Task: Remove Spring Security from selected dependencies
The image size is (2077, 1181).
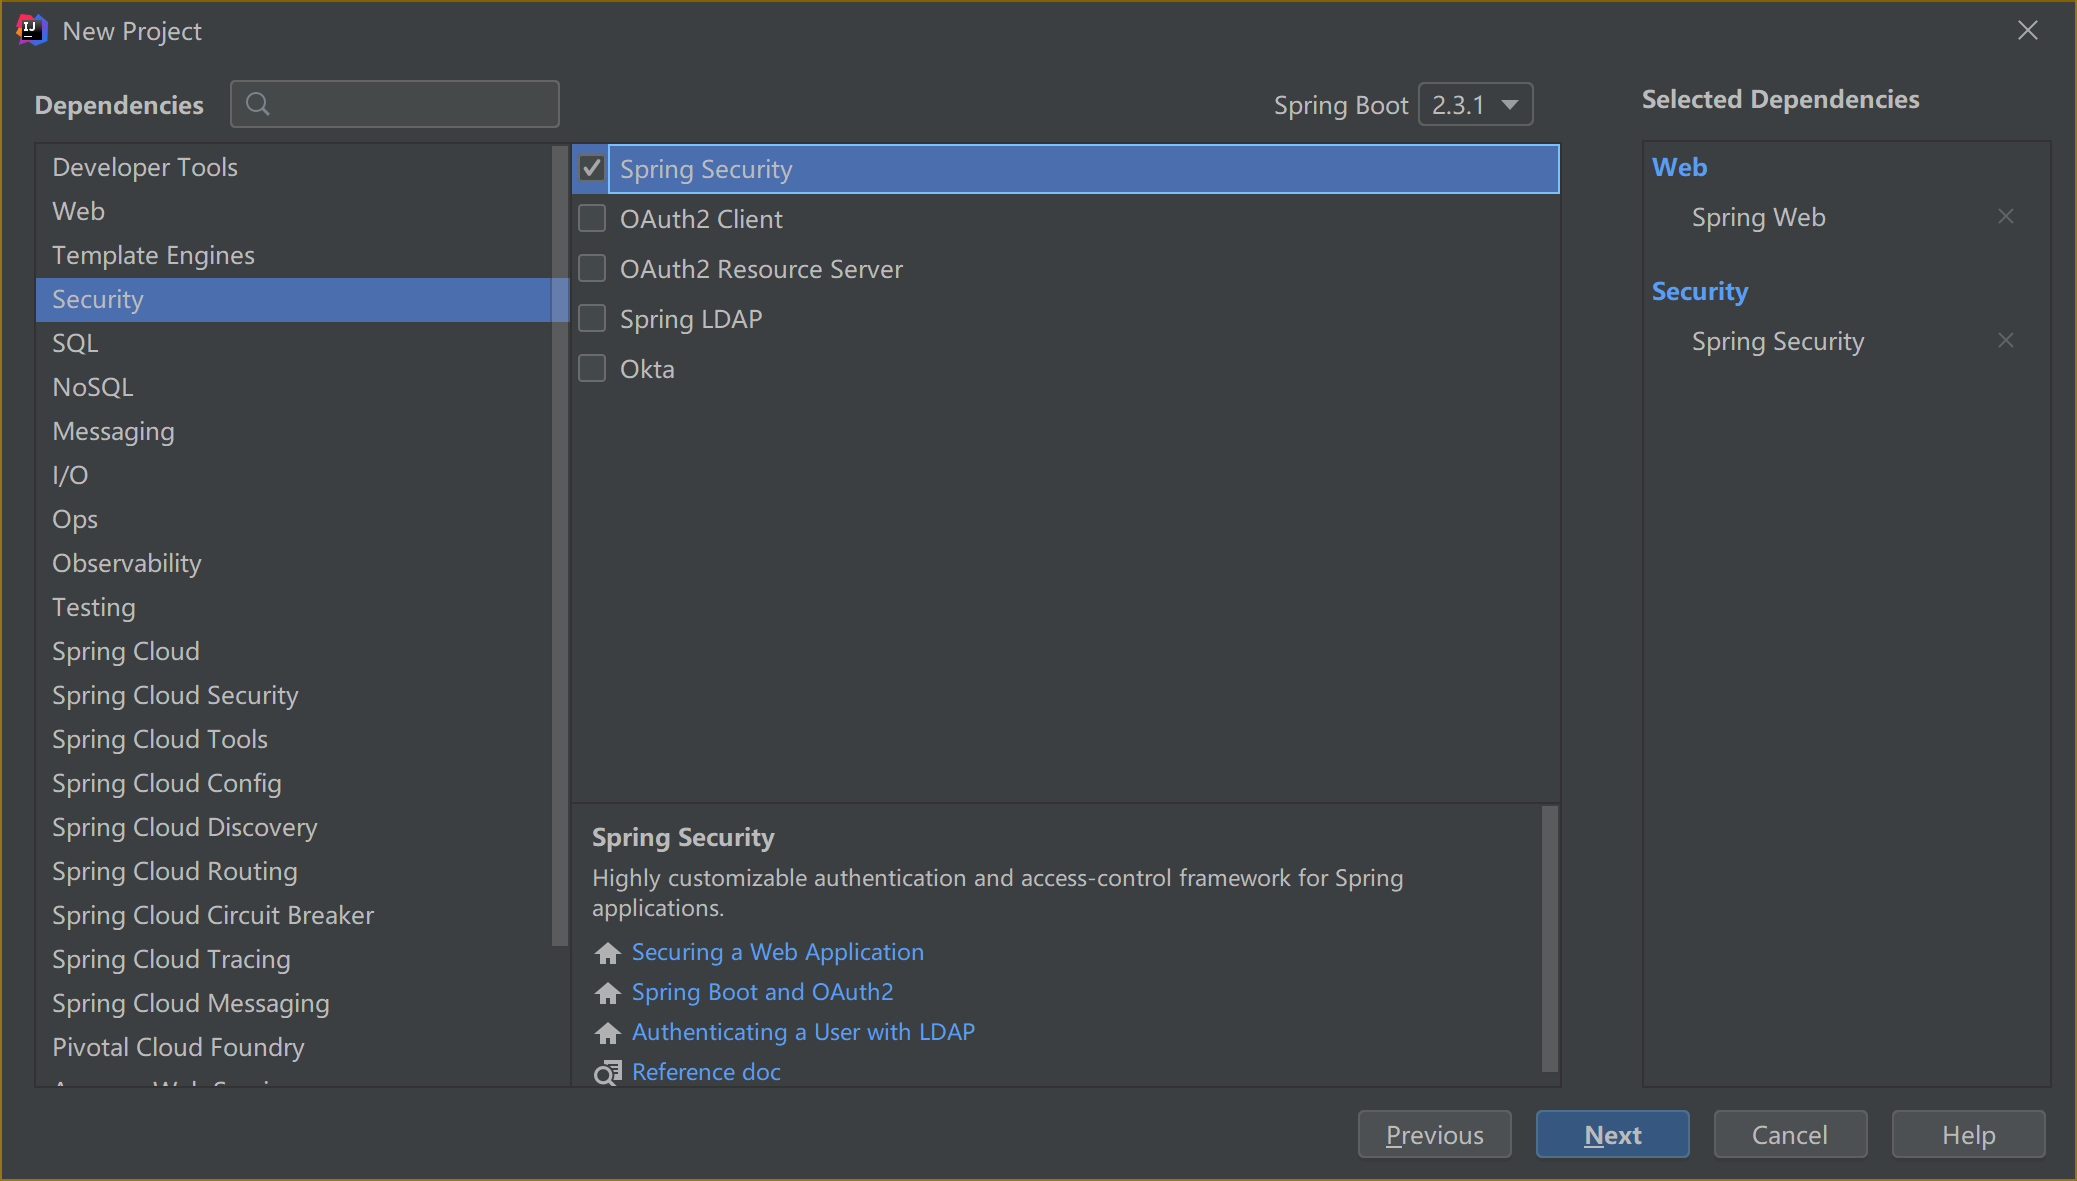Action: coord(2005,341)
